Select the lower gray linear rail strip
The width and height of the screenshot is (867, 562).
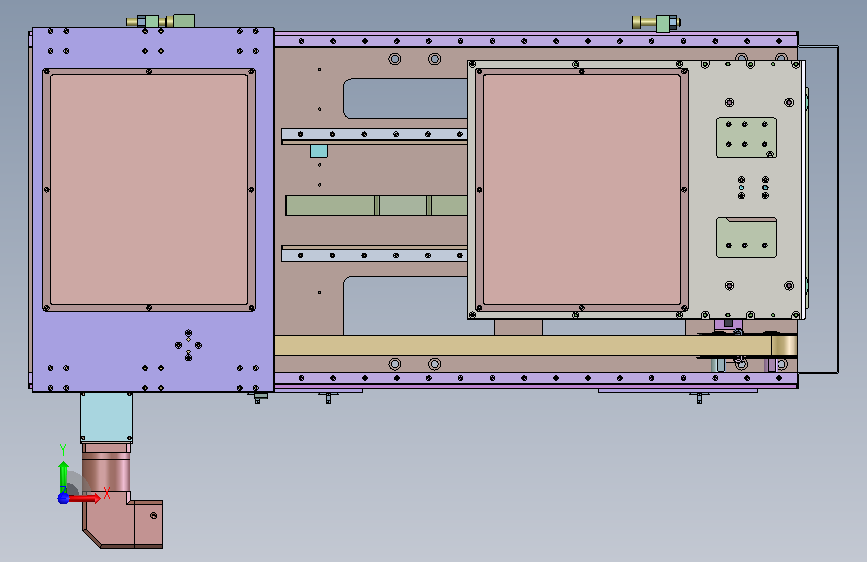(374, 255)
